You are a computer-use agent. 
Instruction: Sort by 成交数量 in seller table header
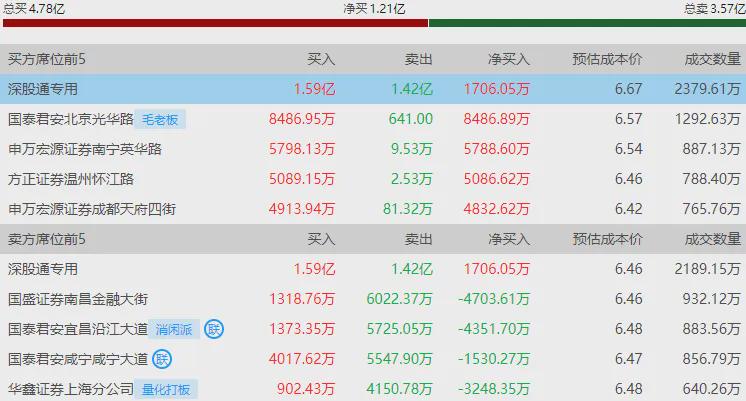coord(713,239)
